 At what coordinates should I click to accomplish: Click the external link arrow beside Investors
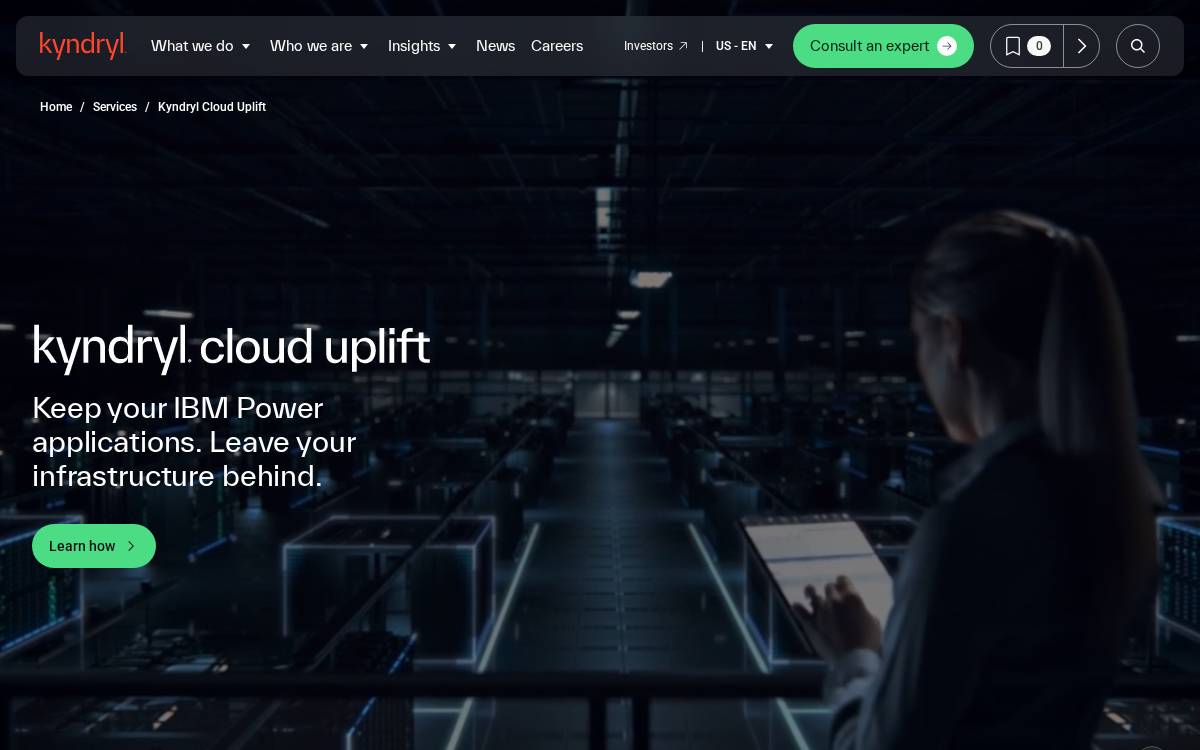[x=683, y=46]
